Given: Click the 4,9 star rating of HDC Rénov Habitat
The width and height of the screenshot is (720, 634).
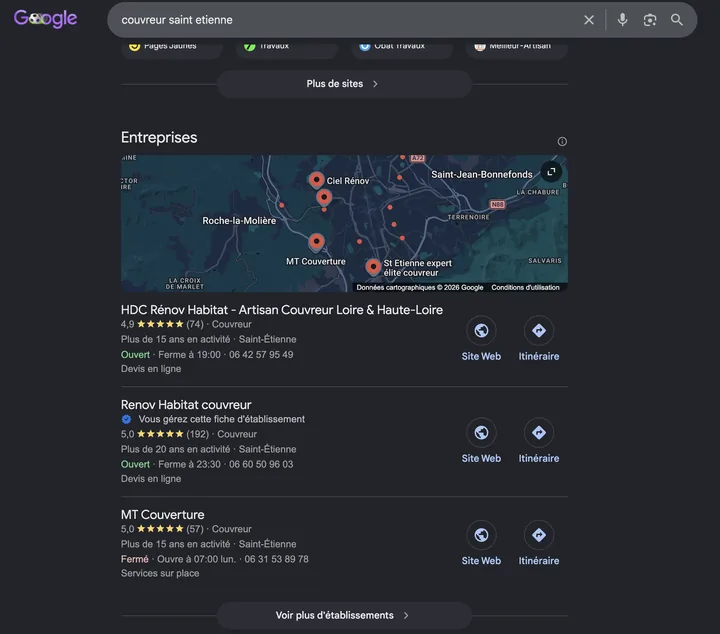Looking at the screenshot, I should [x=152, y=324].
